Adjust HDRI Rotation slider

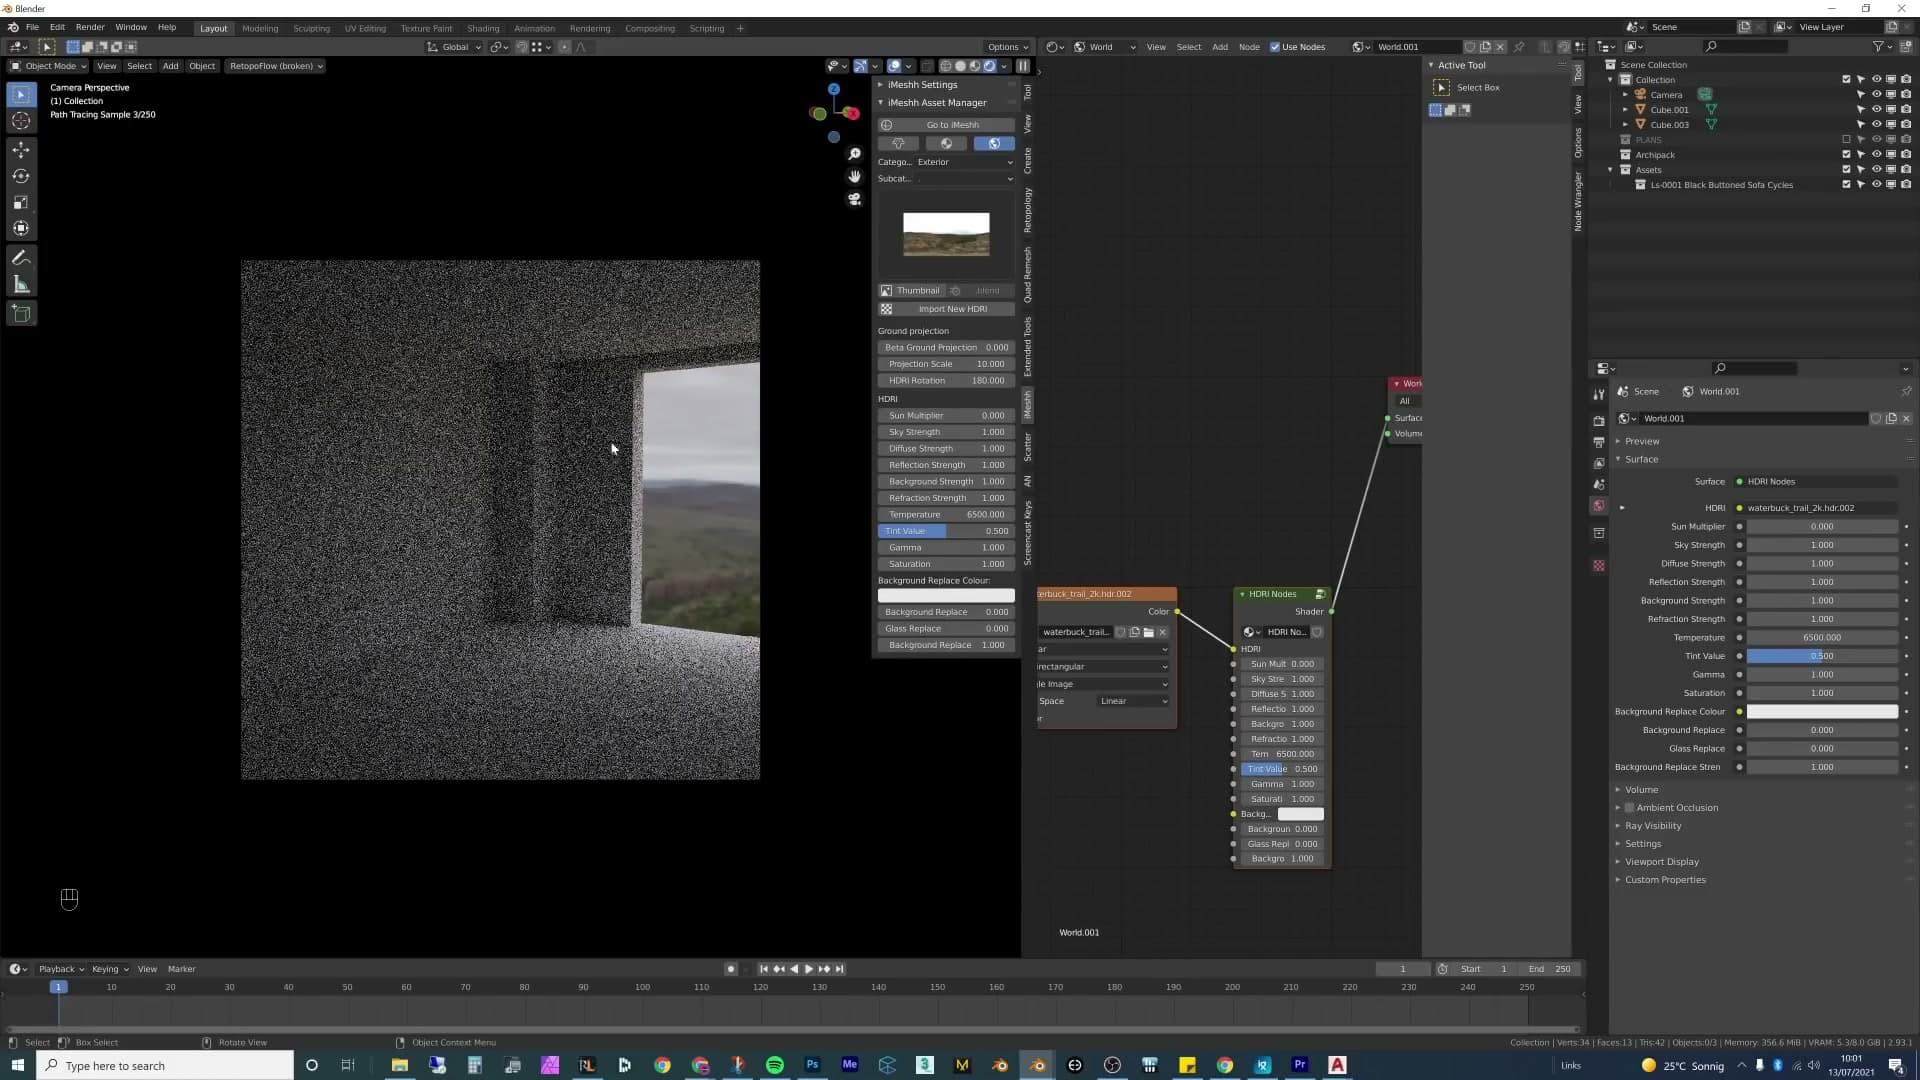coord(946,381)
